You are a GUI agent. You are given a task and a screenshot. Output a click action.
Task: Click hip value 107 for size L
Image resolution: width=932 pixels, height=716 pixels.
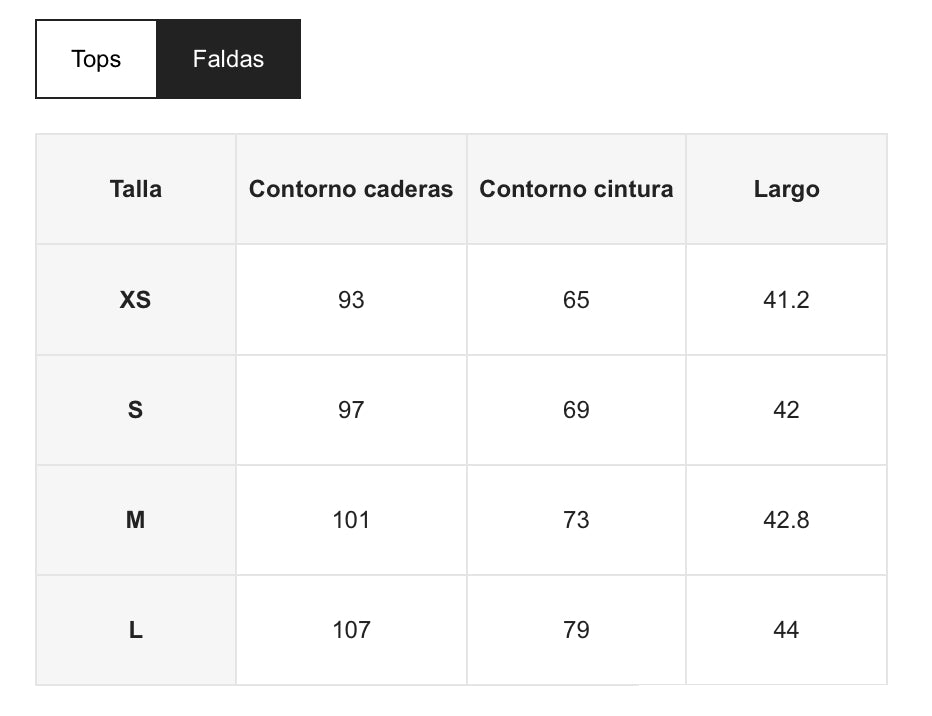(351, 630)
